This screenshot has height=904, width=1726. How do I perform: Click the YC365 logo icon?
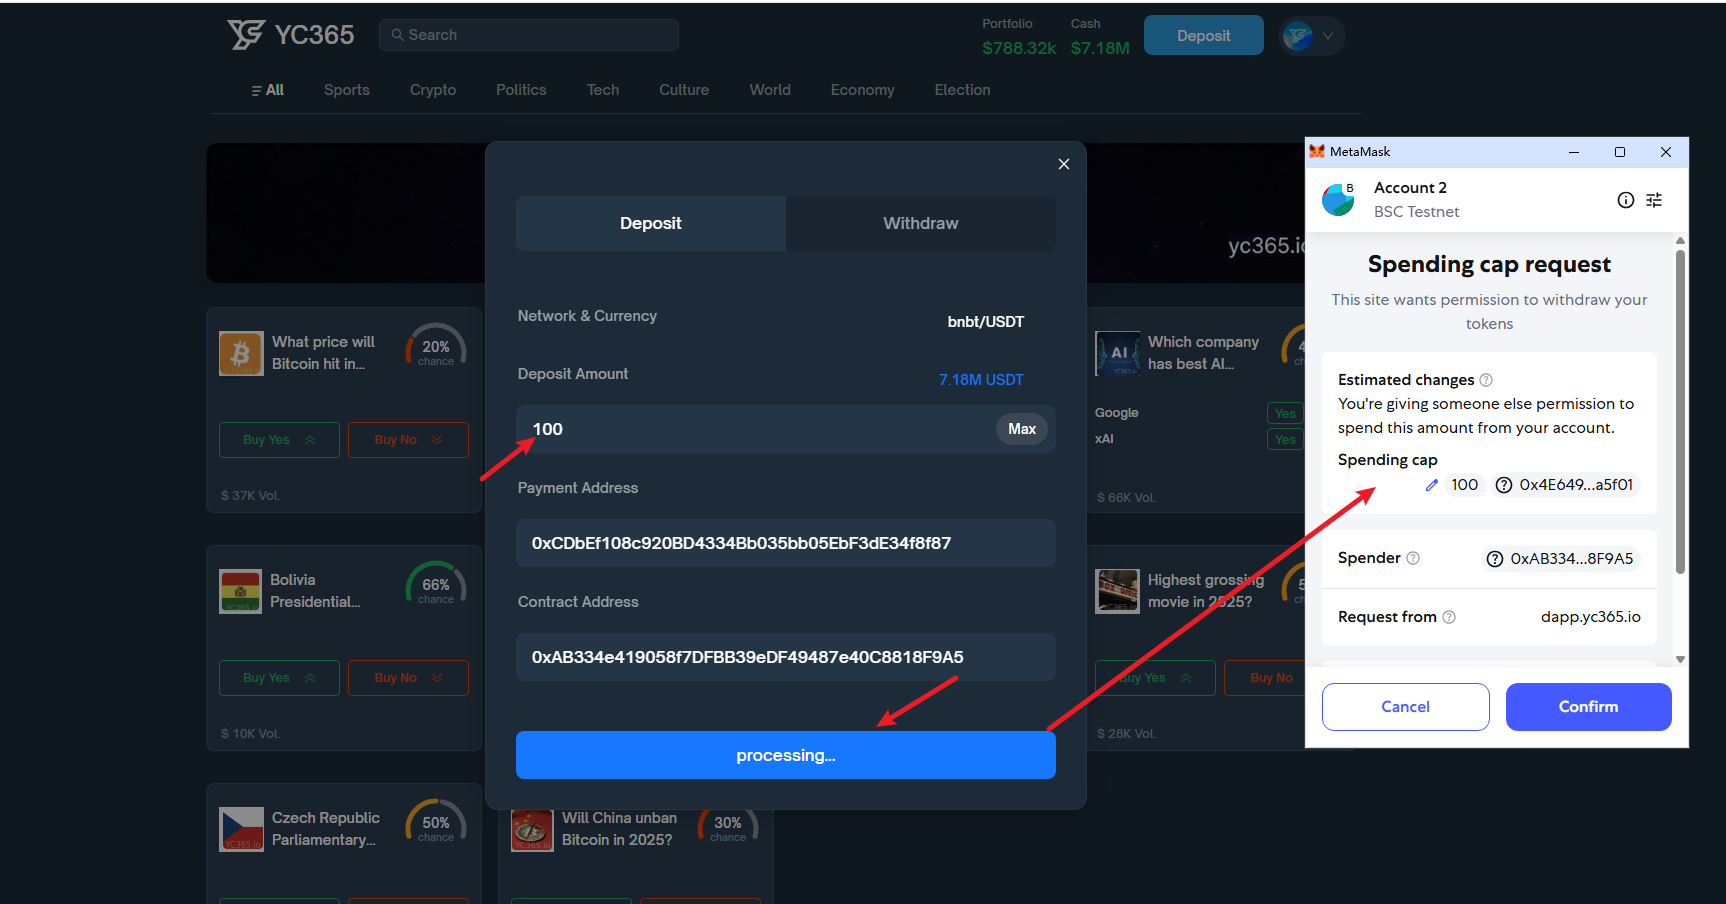coord(246,34)
